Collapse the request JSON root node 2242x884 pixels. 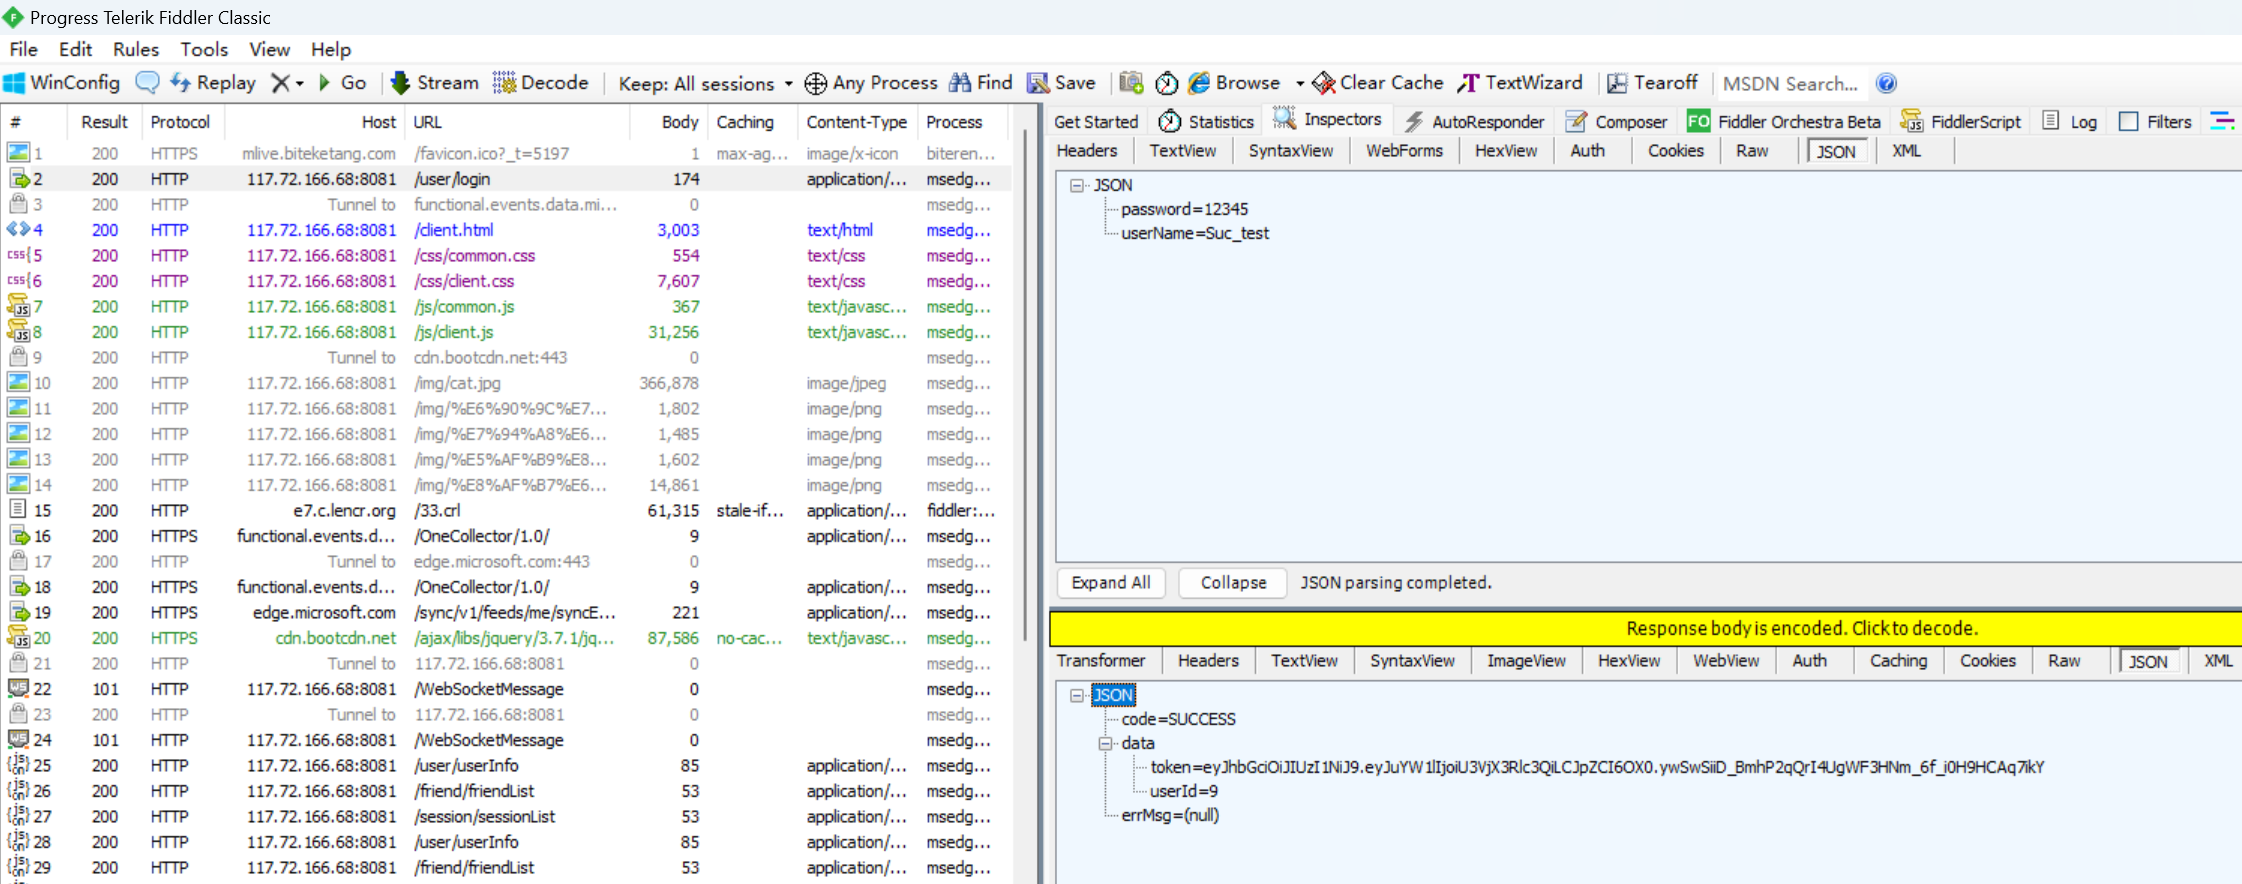click(x=1077, y=185)
